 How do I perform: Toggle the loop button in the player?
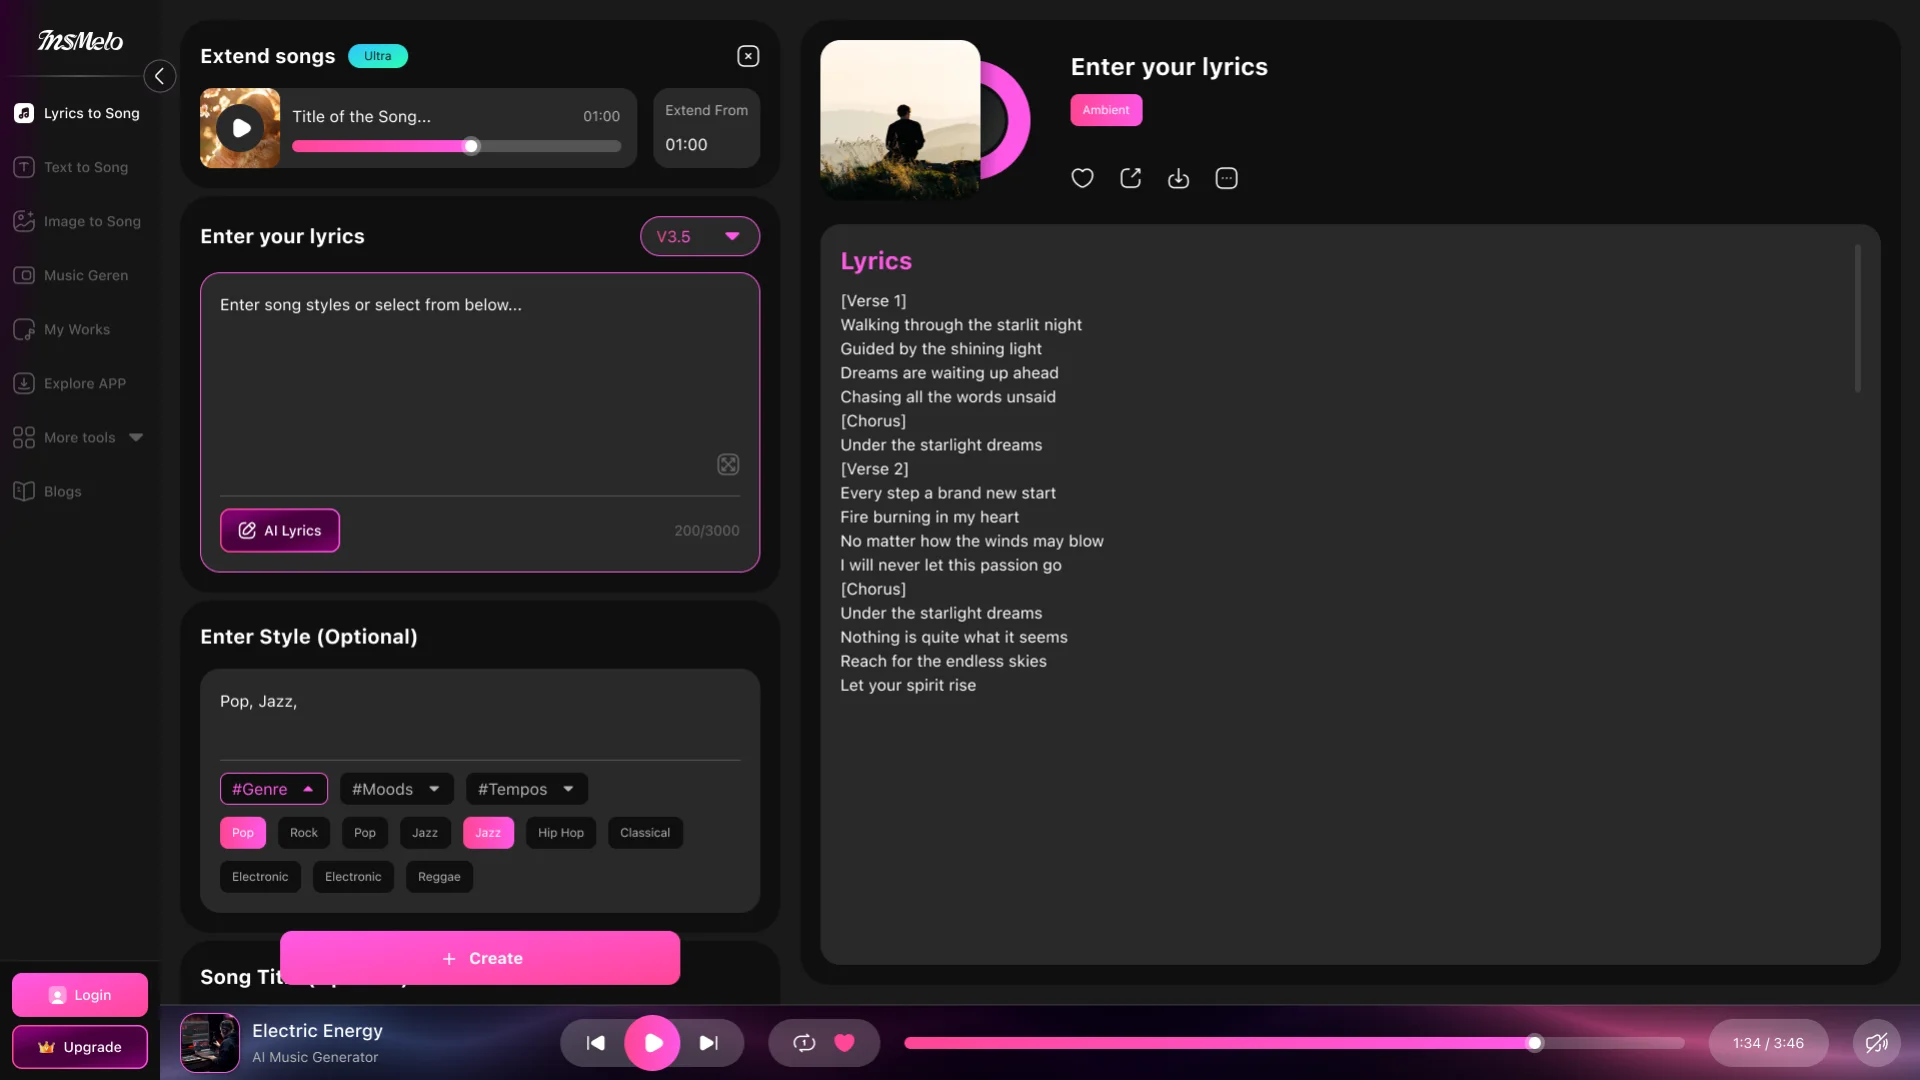804,1043
